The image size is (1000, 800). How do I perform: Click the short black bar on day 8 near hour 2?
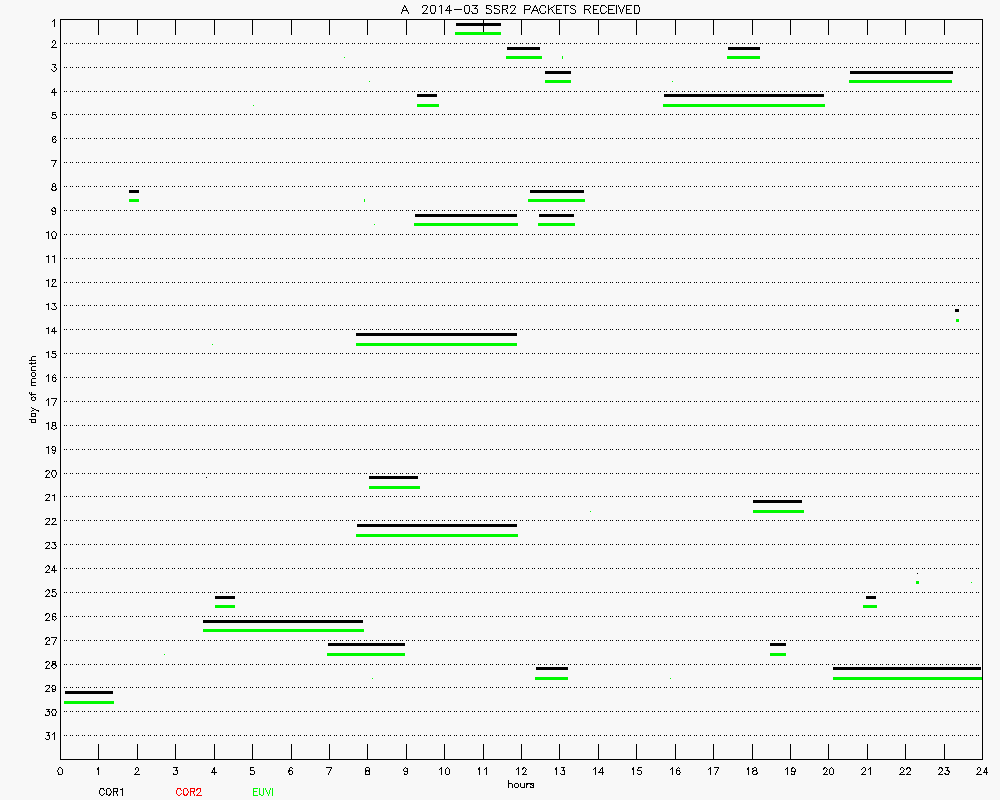(134, 191)
